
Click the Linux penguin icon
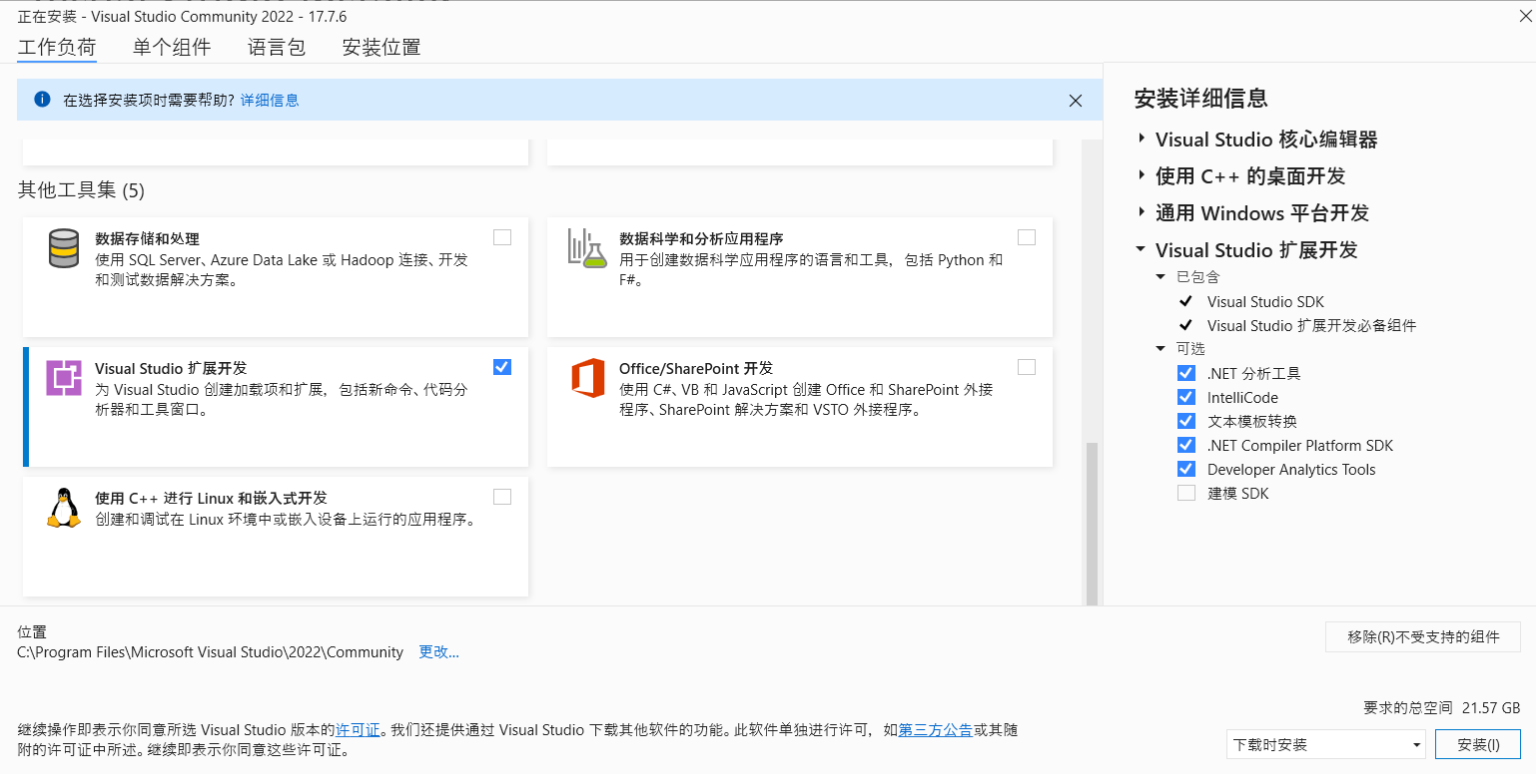click(64, 508)
